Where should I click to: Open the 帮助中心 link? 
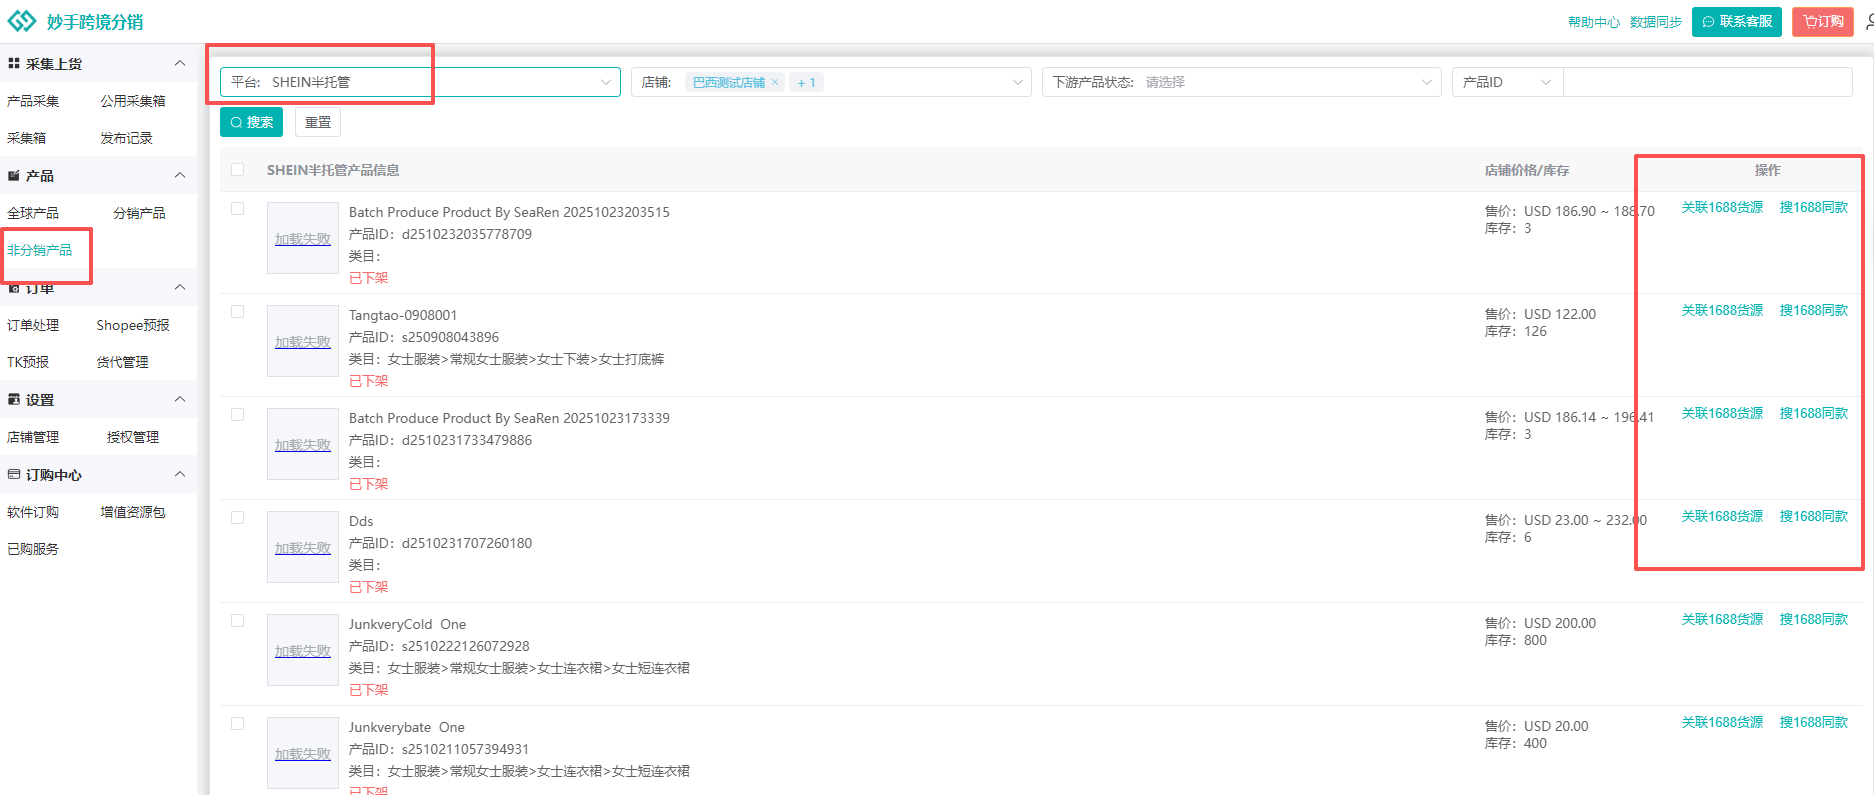(x=1594, y=22)
